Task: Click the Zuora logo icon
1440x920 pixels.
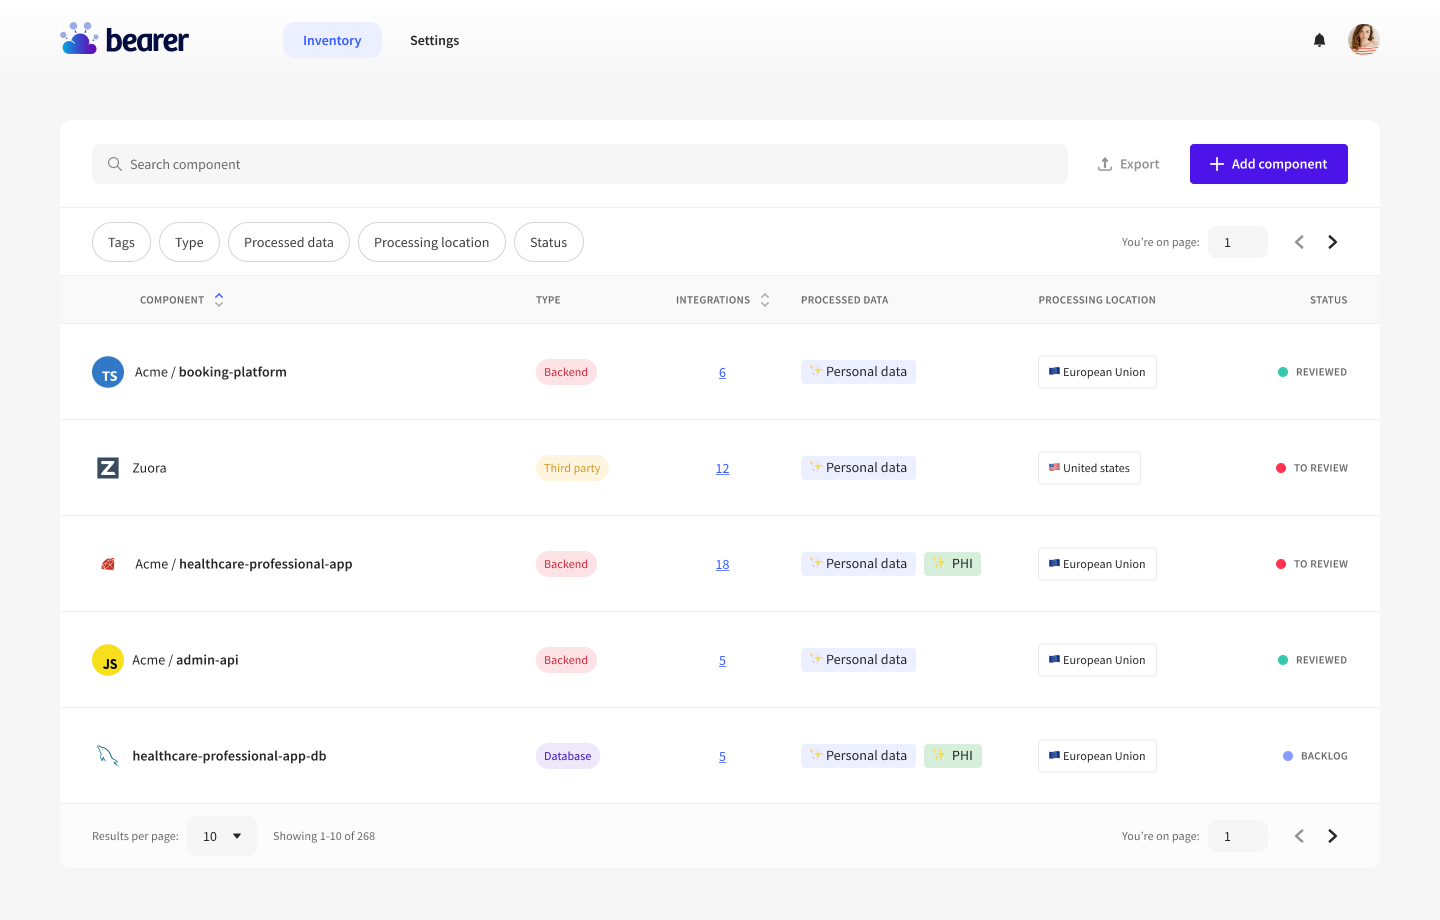Action: click(108, 468)
